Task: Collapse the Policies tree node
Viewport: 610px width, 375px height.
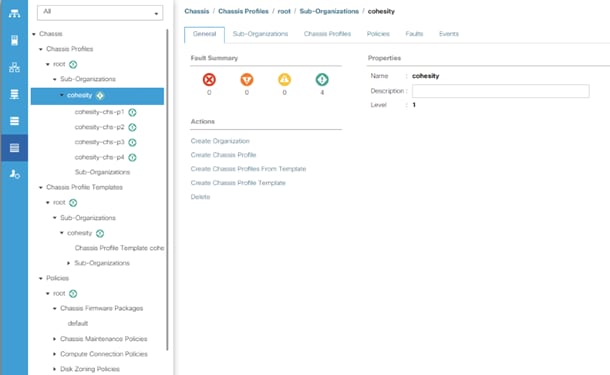Action: [x=41, y=279]
